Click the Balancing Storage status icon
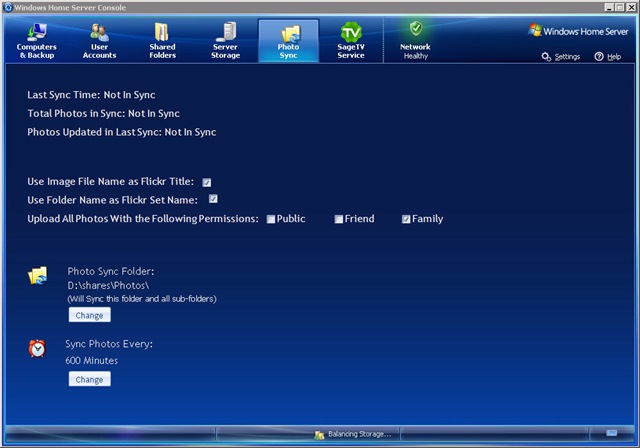Viewport: 640px width, 448px height. (319, 435)
